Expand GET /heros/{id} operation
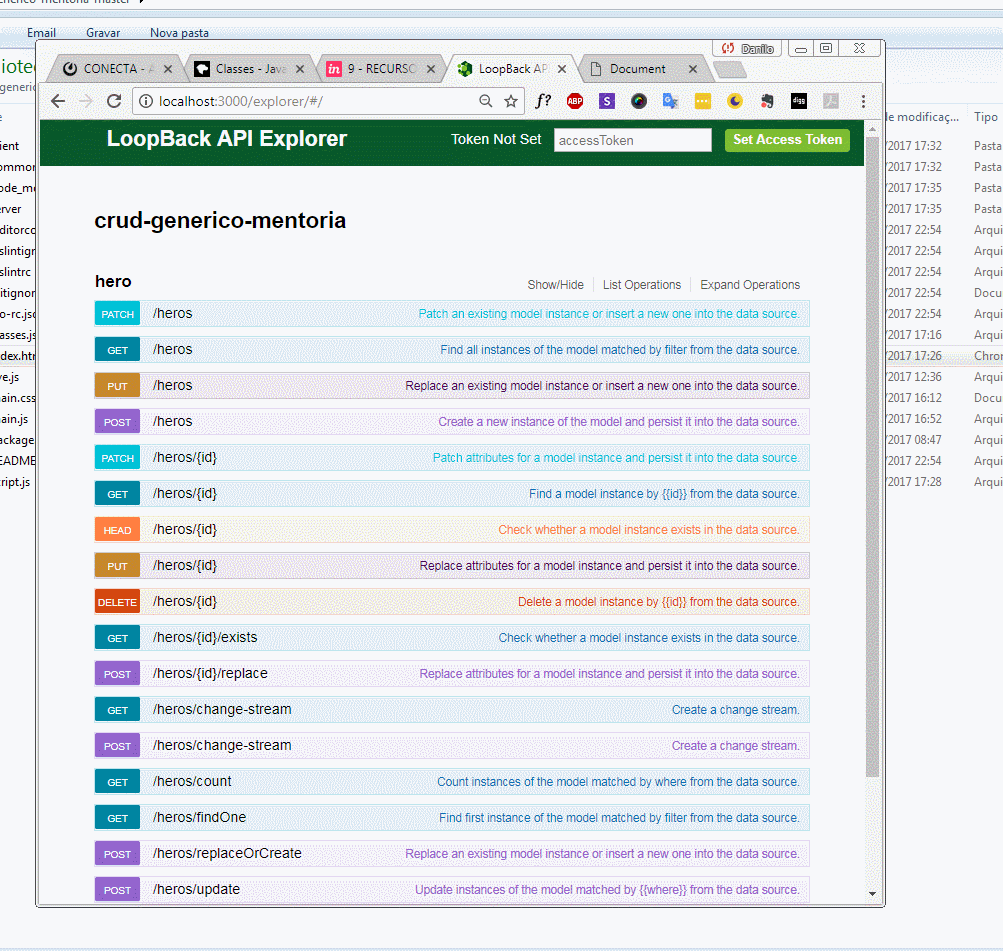This screenshot has width=1003, height=951. point(452,494)
